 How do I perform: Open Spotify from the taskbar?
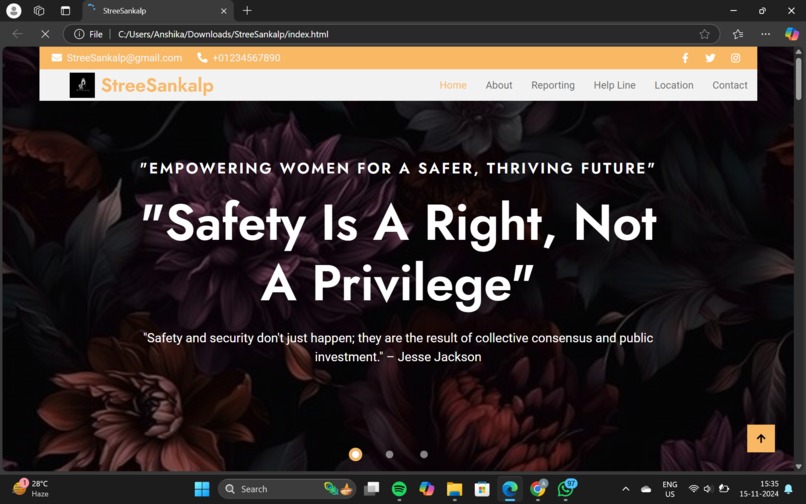click(399, 489)
